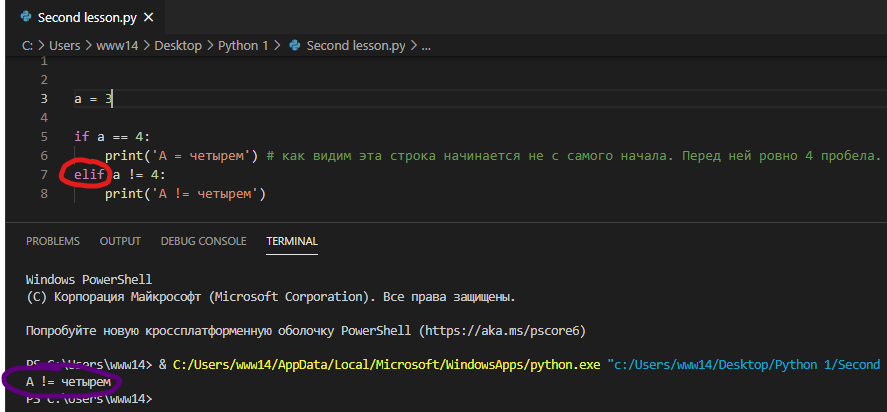This screenshot has height=412, width=887.
Task: Click line number 8 in gutter
Action: [44, 194]
